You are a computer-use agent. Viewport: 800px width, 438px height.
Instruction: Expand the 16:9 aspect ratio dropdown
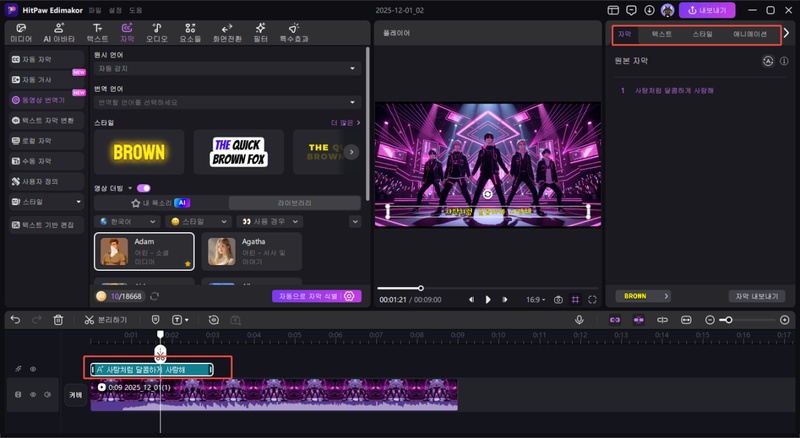tap(536, 299)
